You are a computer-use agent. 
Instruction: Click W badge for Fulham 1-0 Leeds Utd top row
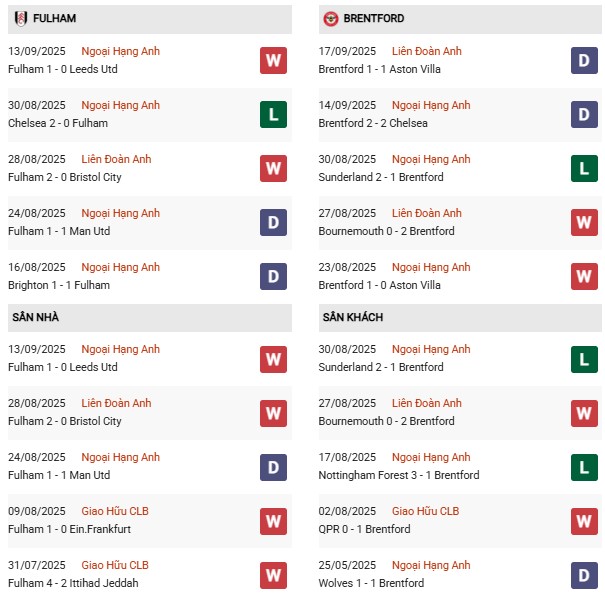click(273, 61)
